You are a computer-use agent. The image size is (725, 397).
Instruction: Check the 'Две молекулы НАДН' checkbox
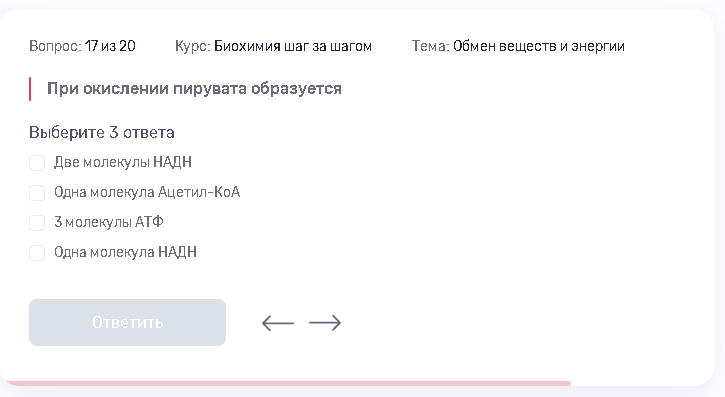coord(37,163)
